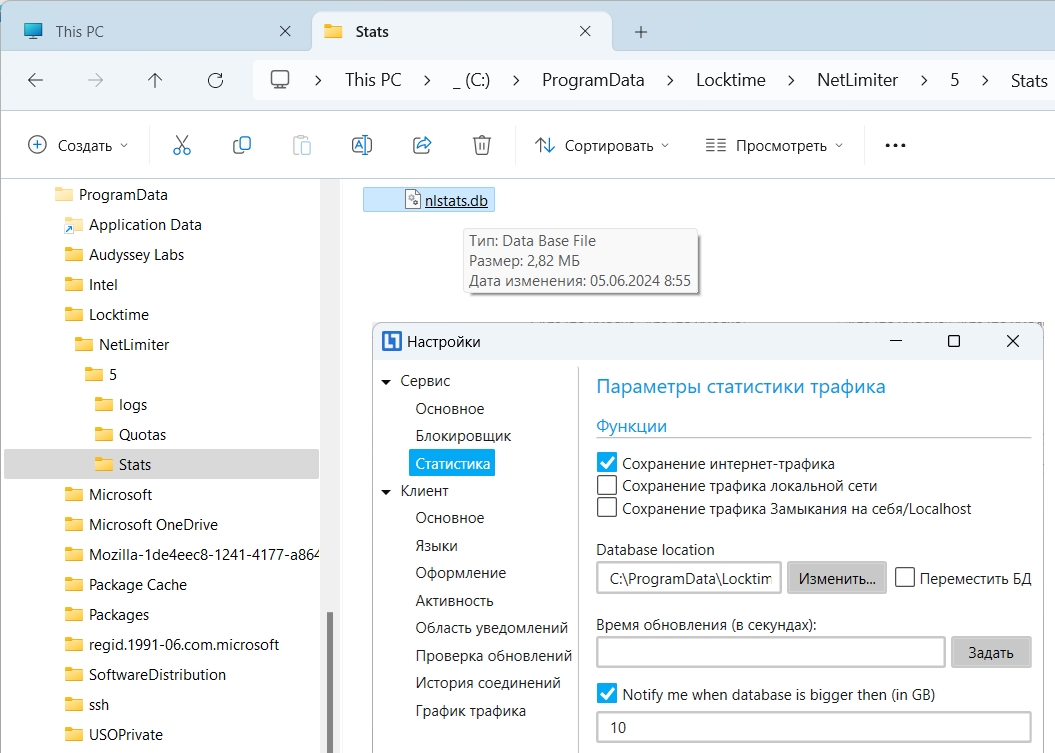Click the Delete trash bin icon

(x=482, y=145)
